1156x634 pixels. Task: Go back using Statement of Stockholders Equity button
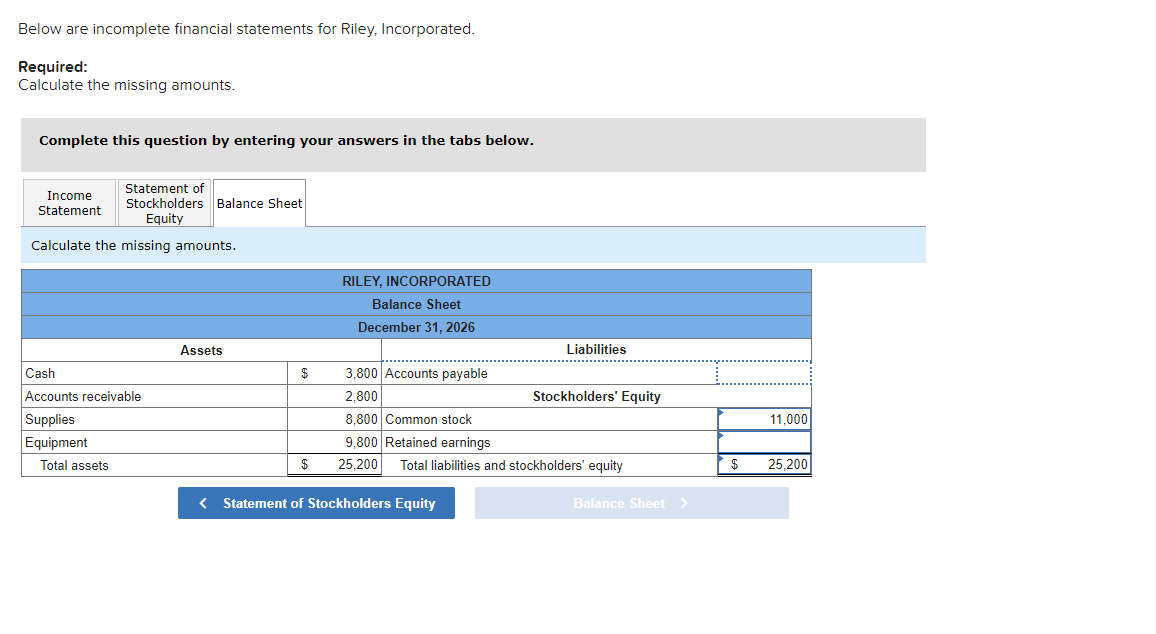click(x=316, y=503)
